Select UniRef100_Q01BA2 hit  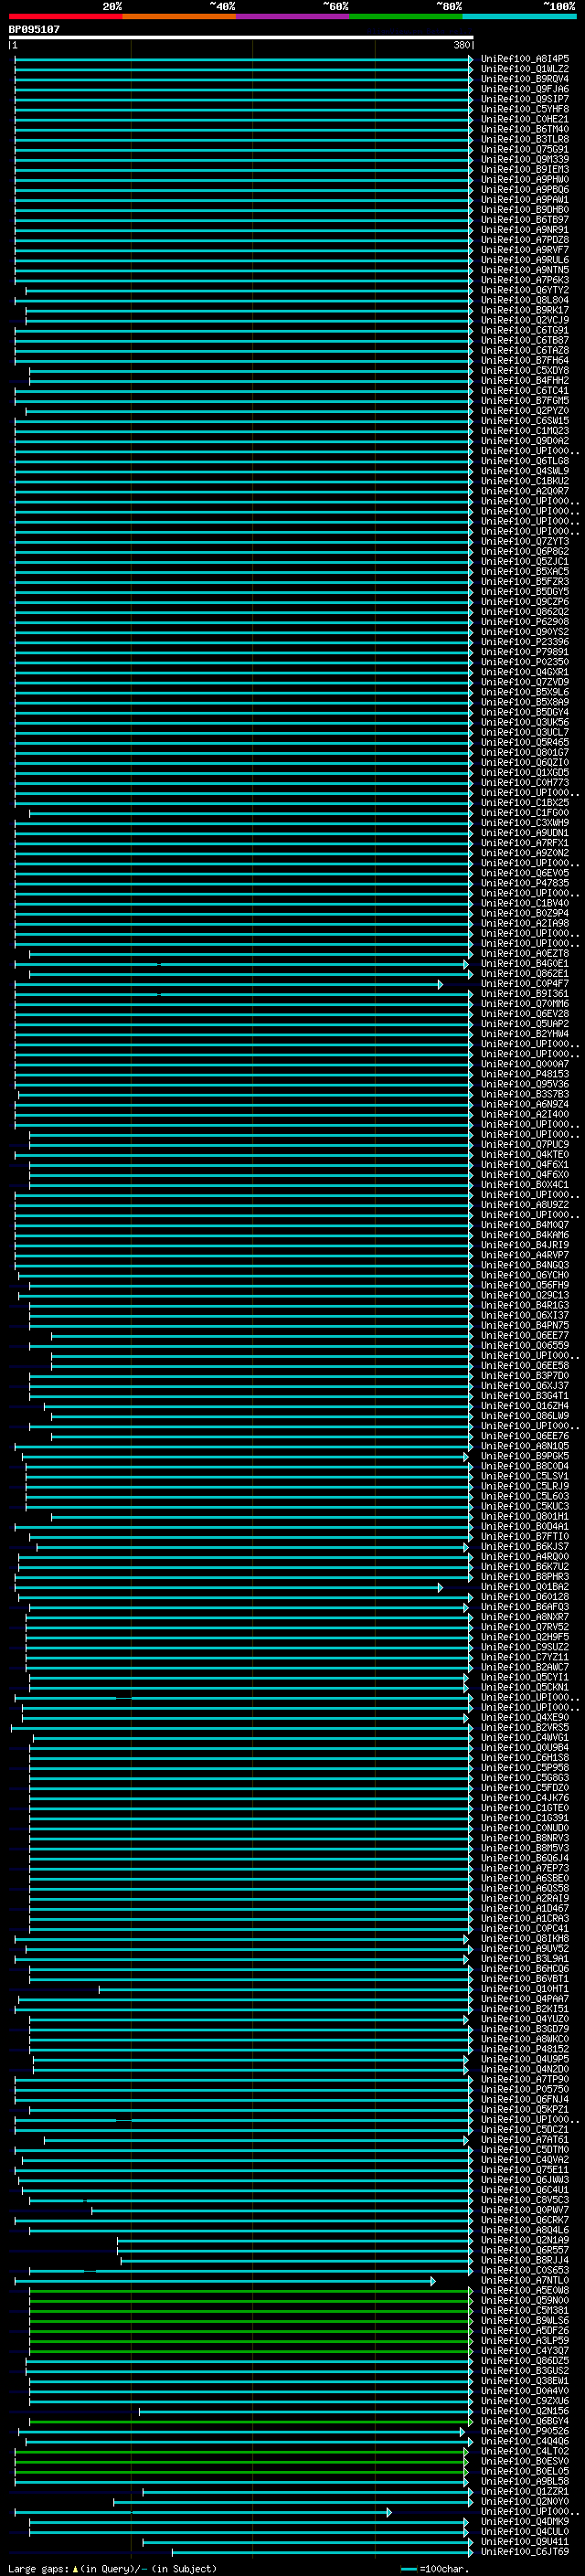coord(525,1587)
